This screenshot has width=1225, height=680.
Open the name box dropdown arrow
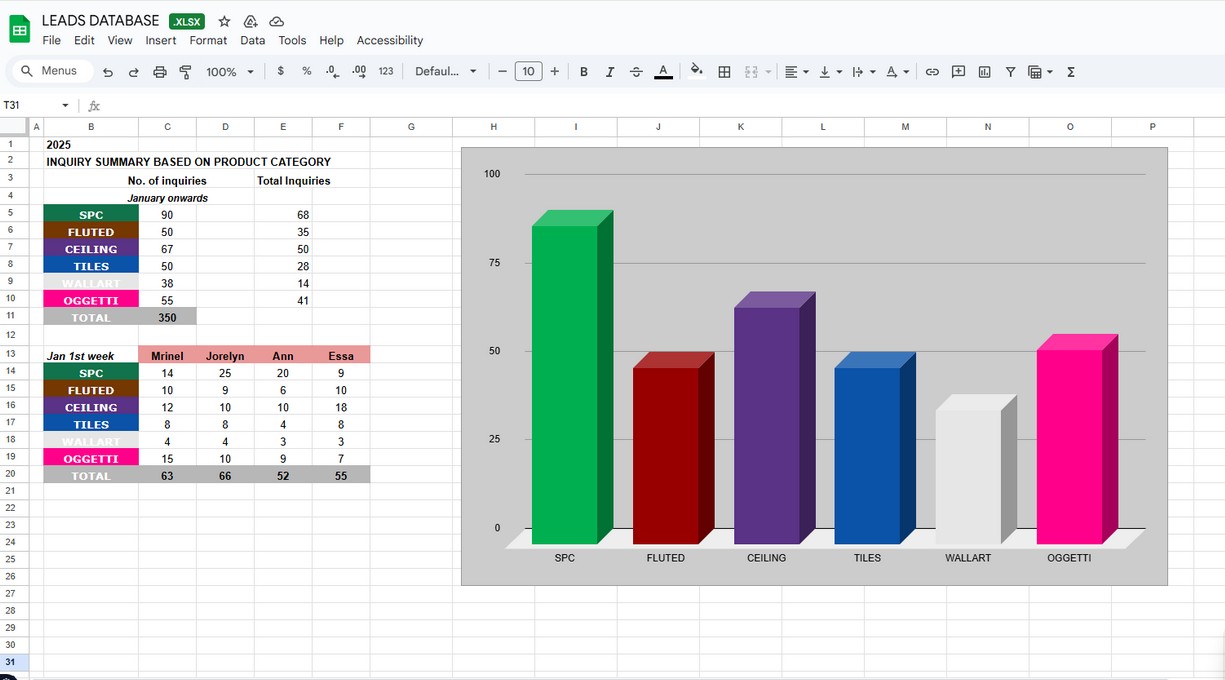tap(65, 105)
